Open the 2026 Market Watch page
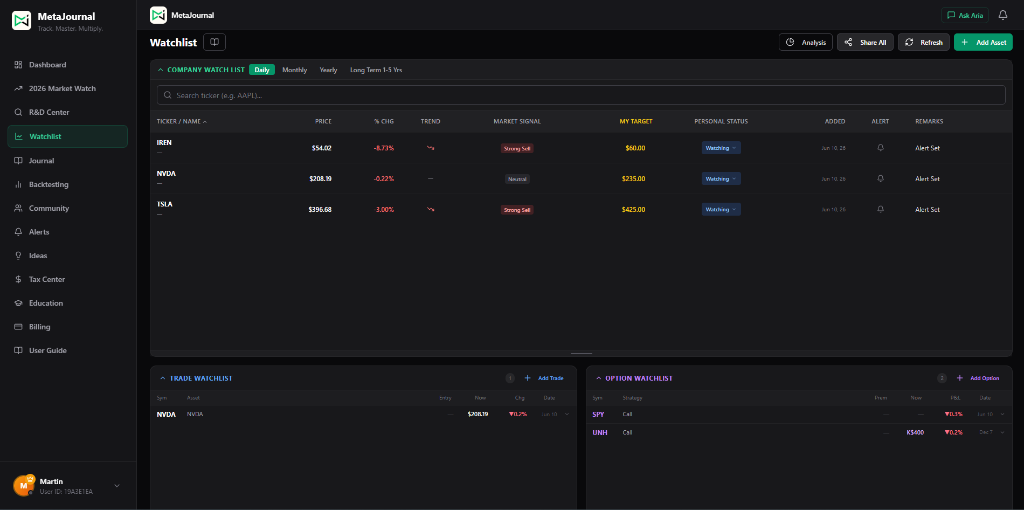Image resolution: width=1024 pixels, height=510 pixels. click(67, 88)
